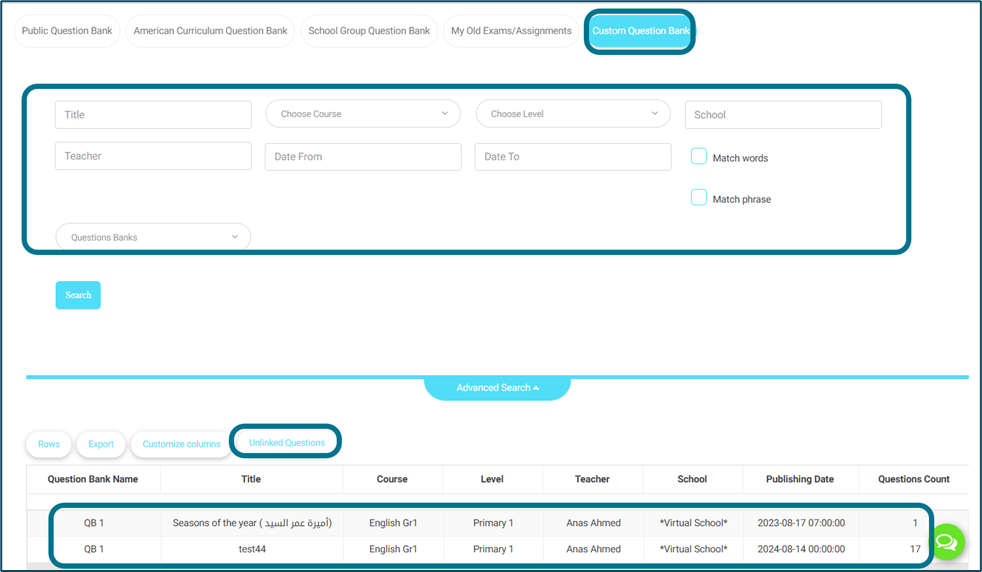Go to My Old Exams/Assignments tab
Viewport: 982px width, 572px height.
pyautogui.click(x=511, y=31)
